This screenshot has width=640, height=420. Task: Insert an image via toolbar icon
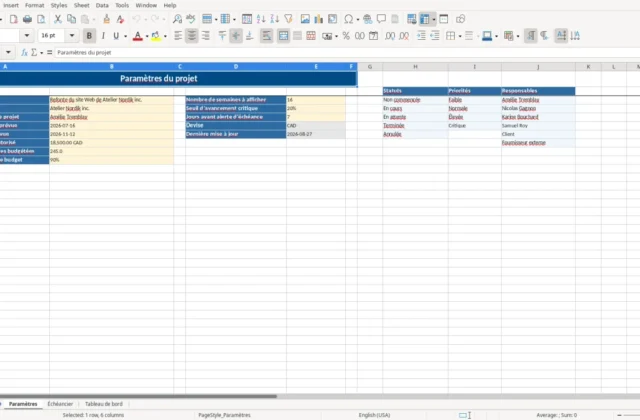tap(305, 19)
